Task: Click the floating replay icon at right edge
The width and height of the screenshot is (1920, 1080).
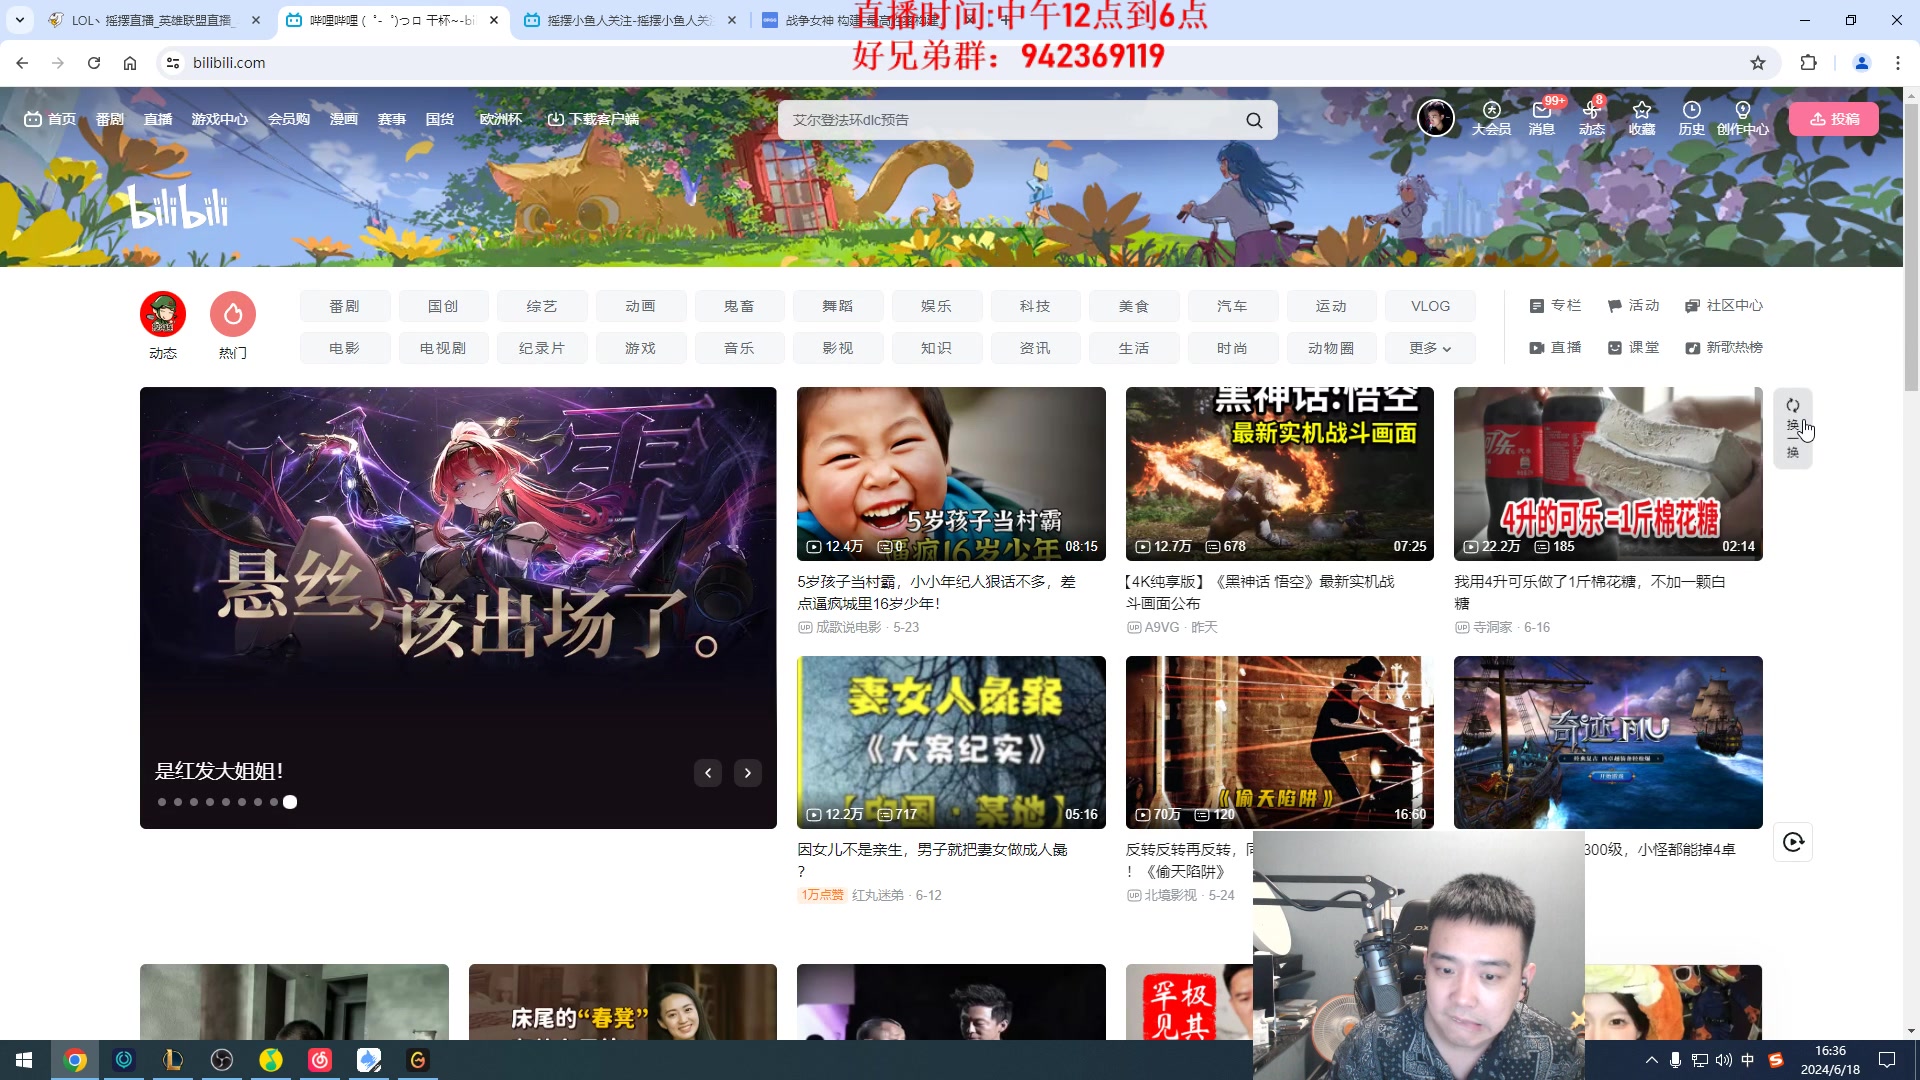Action: tap(1793, 842)
